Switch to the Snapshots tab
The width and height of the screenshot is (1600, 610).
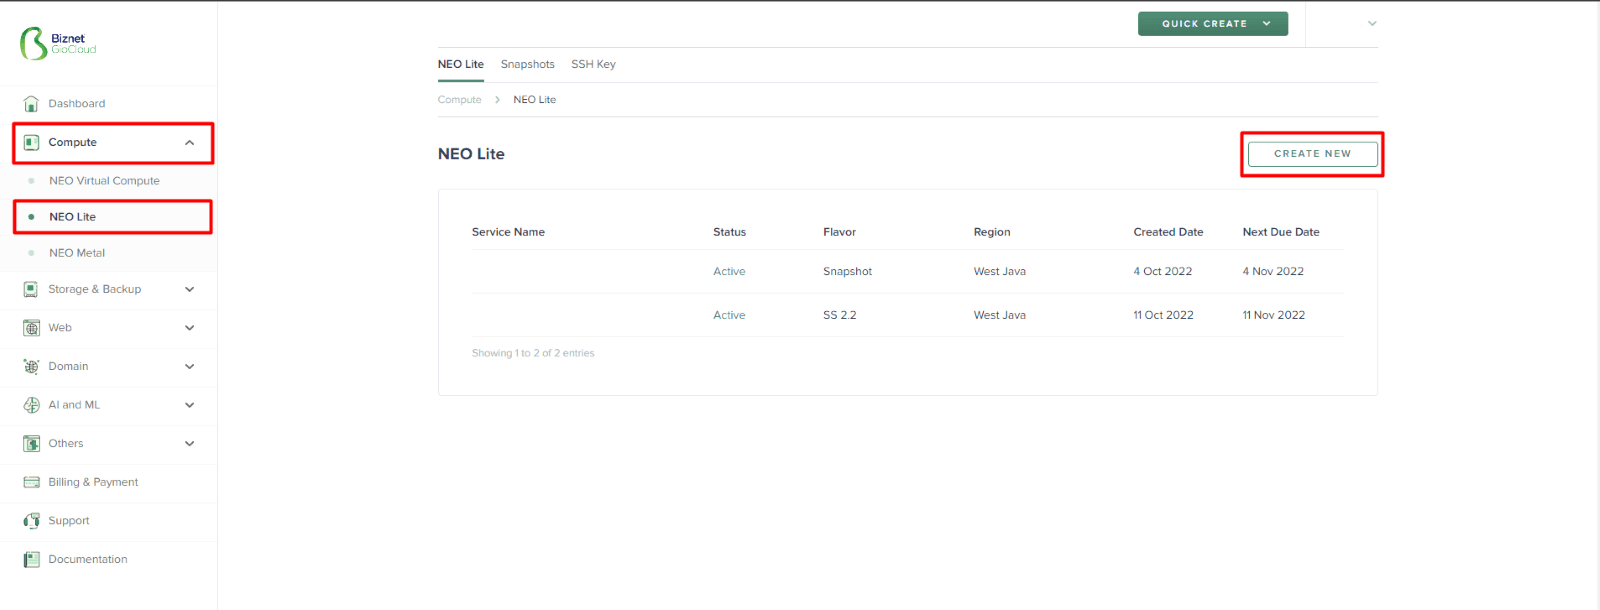528,64
